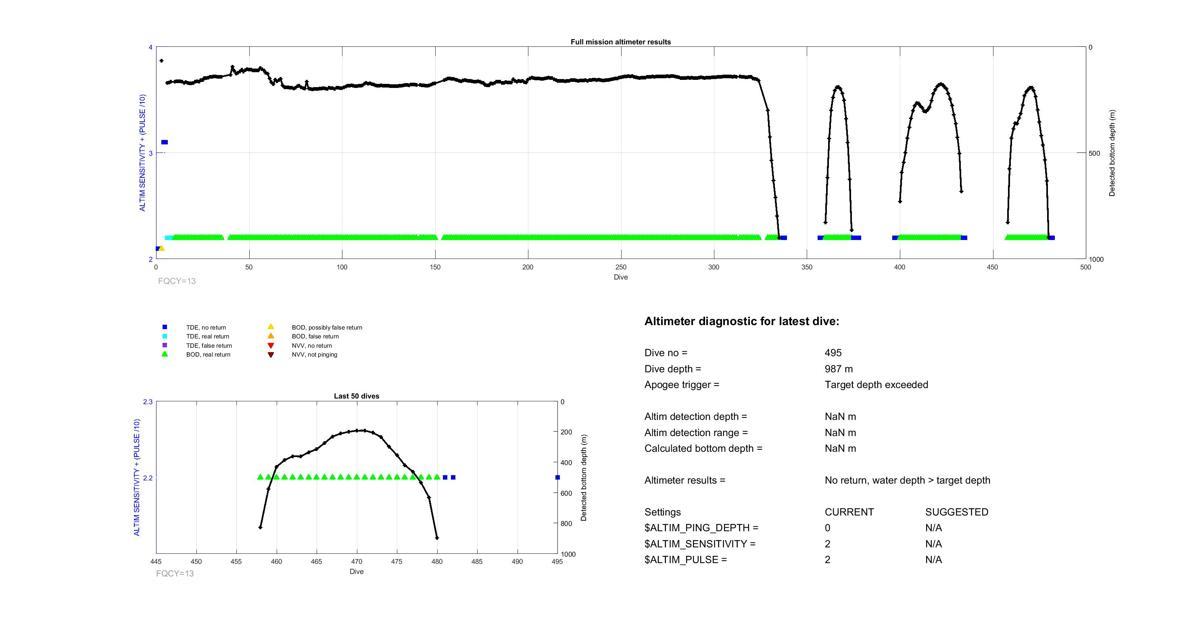Click the 'SUGGESTED' column header

[957, 512]
